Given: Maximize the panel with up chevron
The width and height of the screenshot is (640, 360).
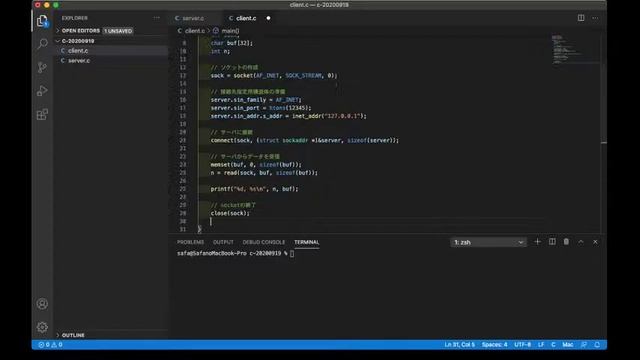Looking at the screenshot, I should pyautogui.click(x=581, y=242).
